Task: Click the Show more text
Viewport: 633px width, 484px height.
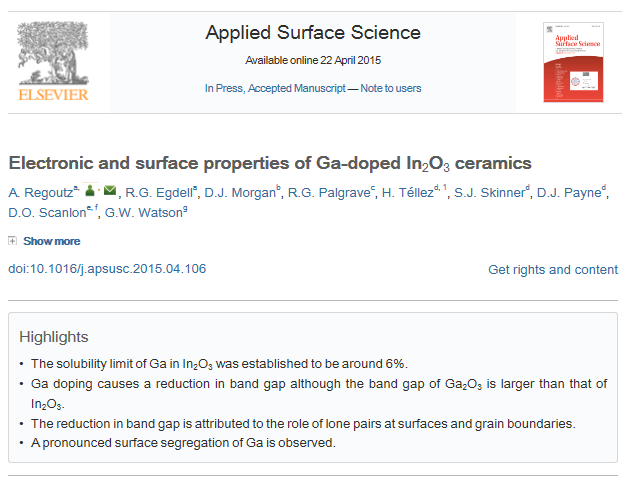Action: 52,241
